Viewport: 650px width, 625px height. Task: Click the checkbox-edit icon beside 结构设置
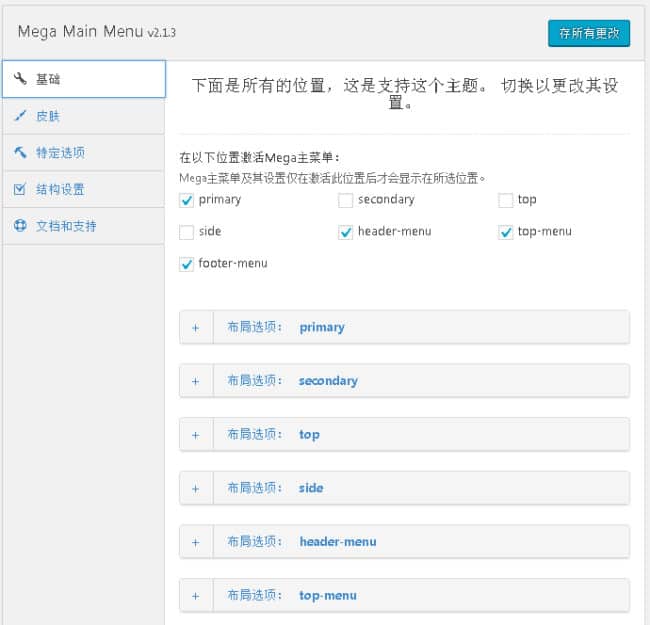tap(20, 189)
